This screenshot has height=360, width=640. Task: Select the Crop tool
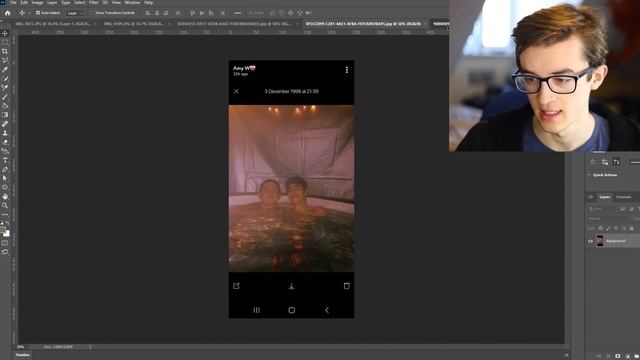click(5, 51)
